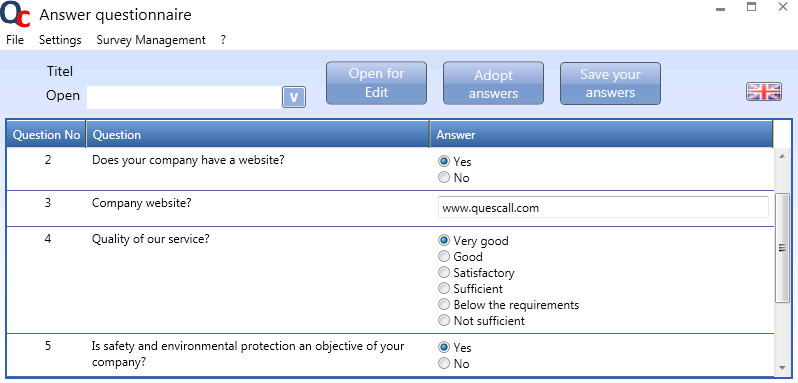
Task: Open the Settings menu
Action: (60, 40)
